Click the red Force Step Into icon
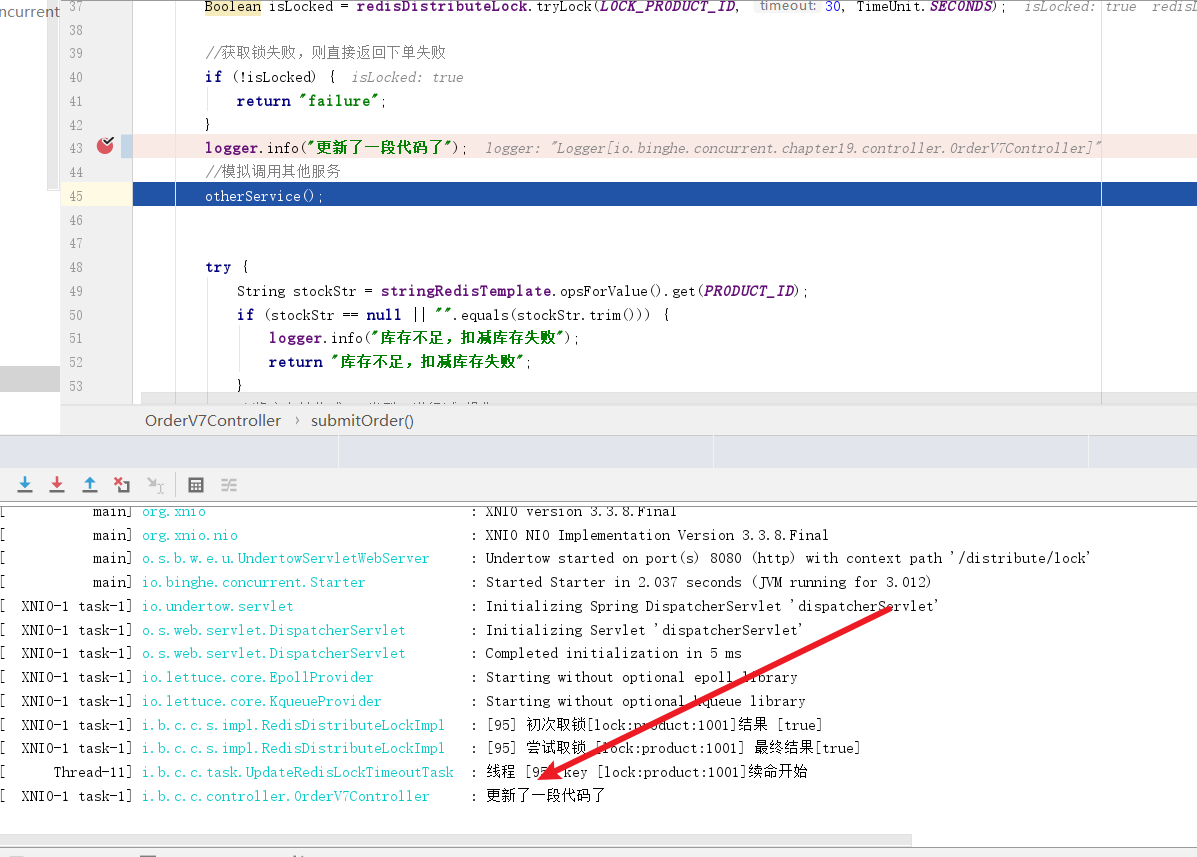The height and width of the screenshot is (857, 1197). (57, 485)
